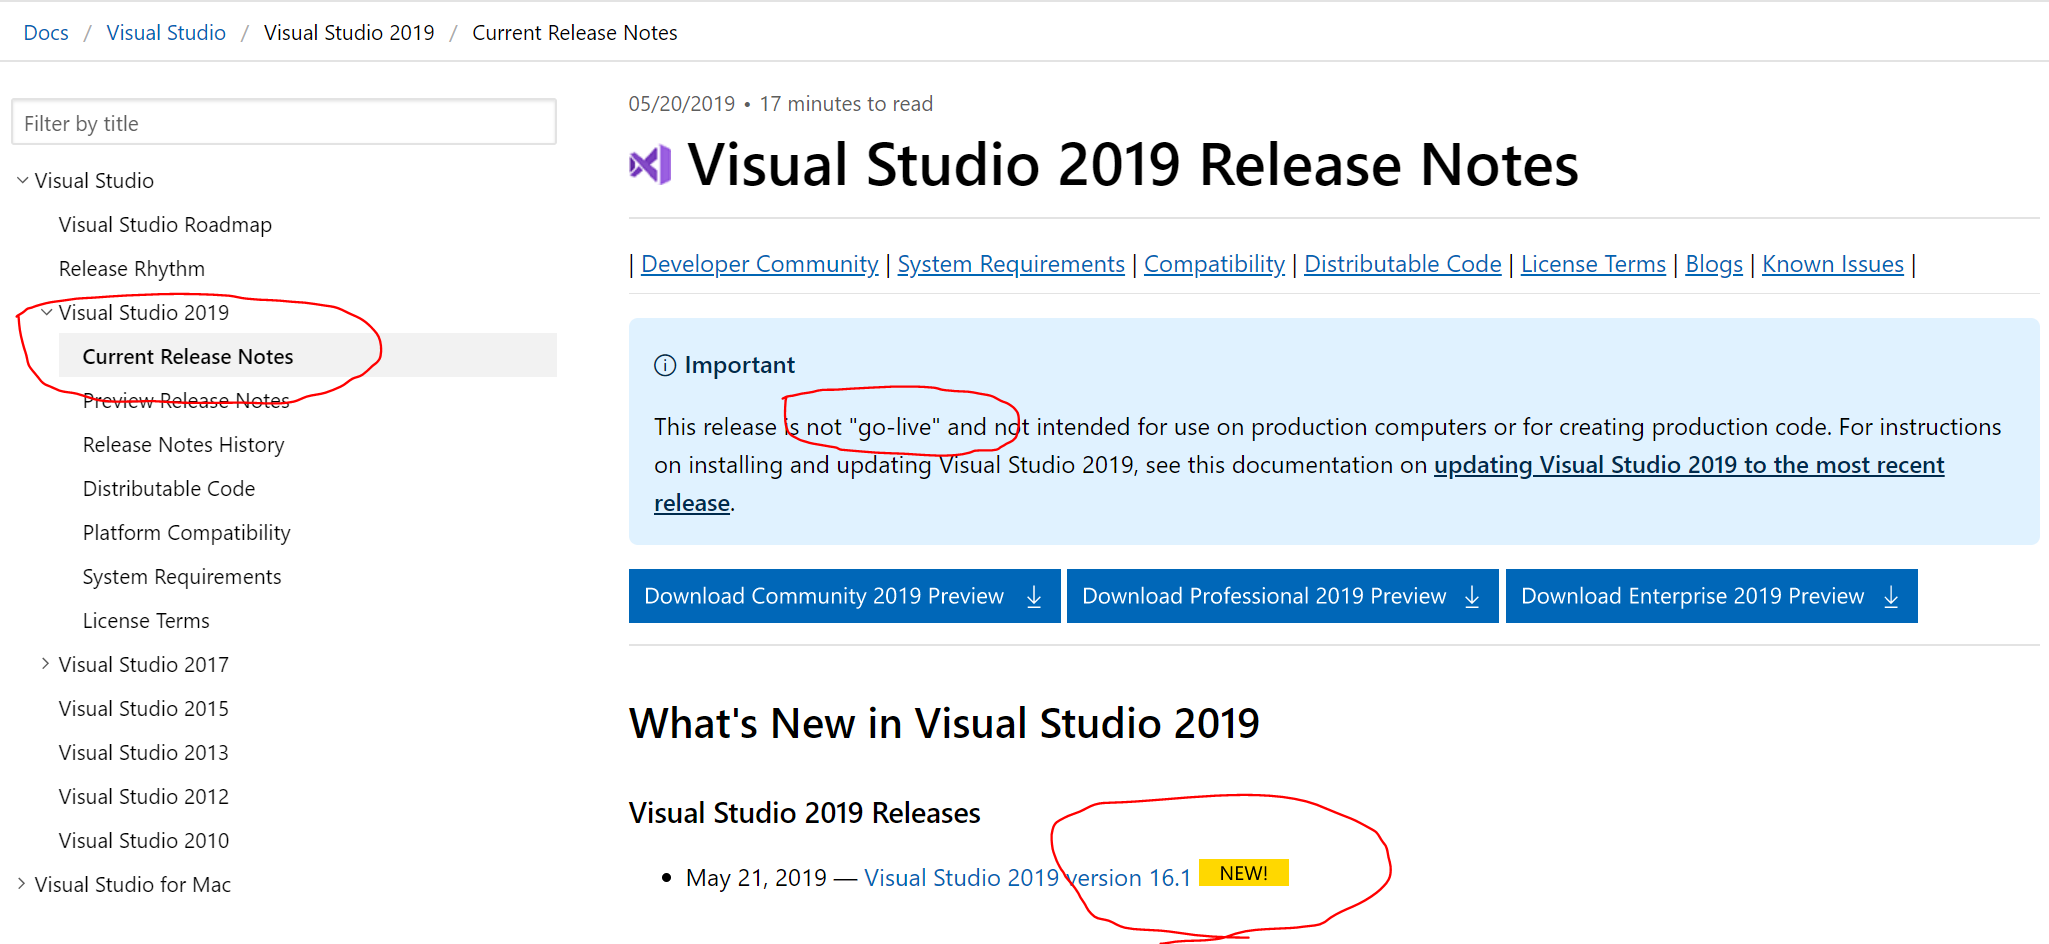The image size is (2049, 944).
Task: Open updating Visual Studio 2019 documentation link
Action: [1689, 465]
